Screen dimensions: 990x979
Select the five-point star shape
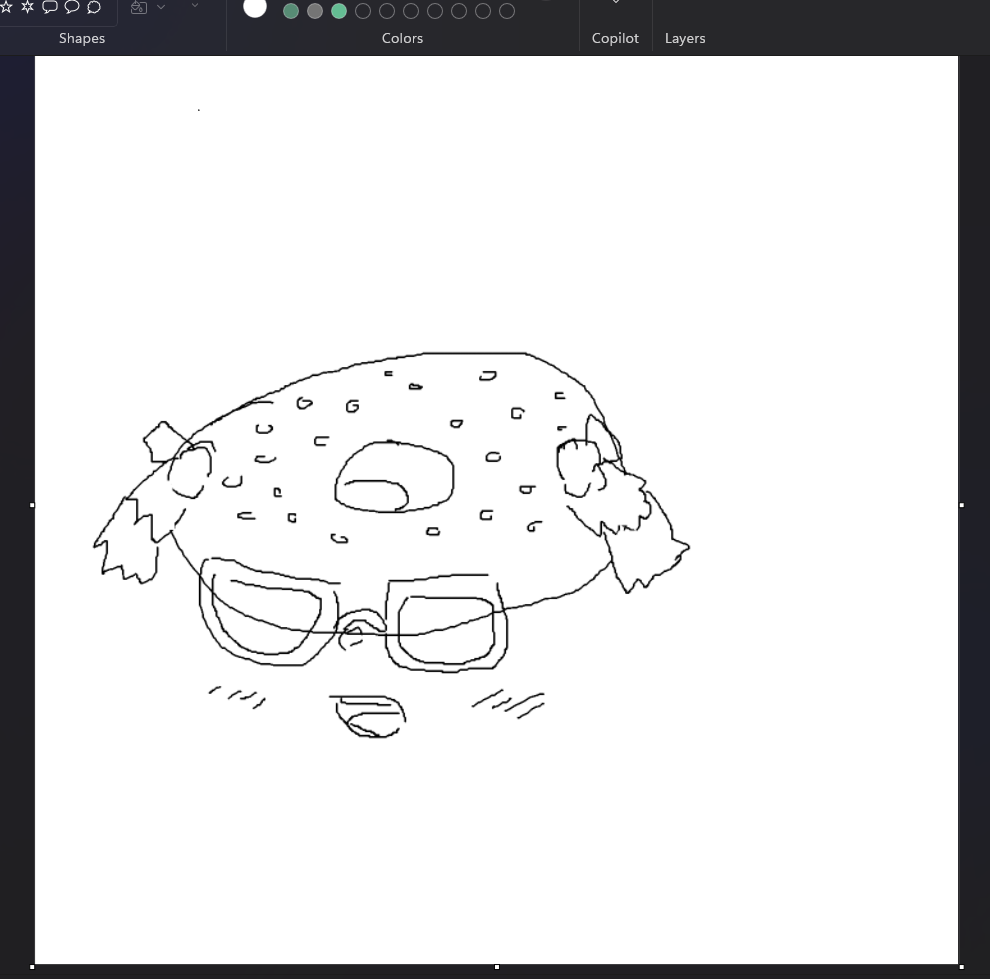click(6, 7)
